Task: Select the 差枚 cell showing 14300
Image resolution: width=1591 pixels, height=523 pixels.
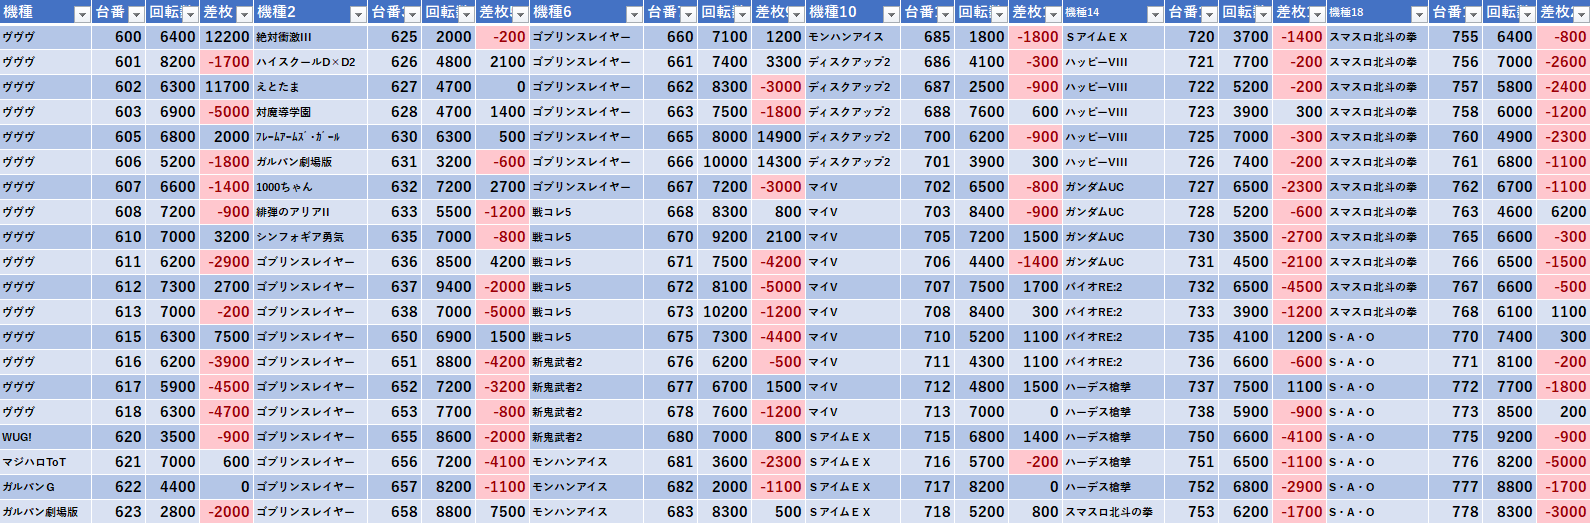Action: coord(778,162)
